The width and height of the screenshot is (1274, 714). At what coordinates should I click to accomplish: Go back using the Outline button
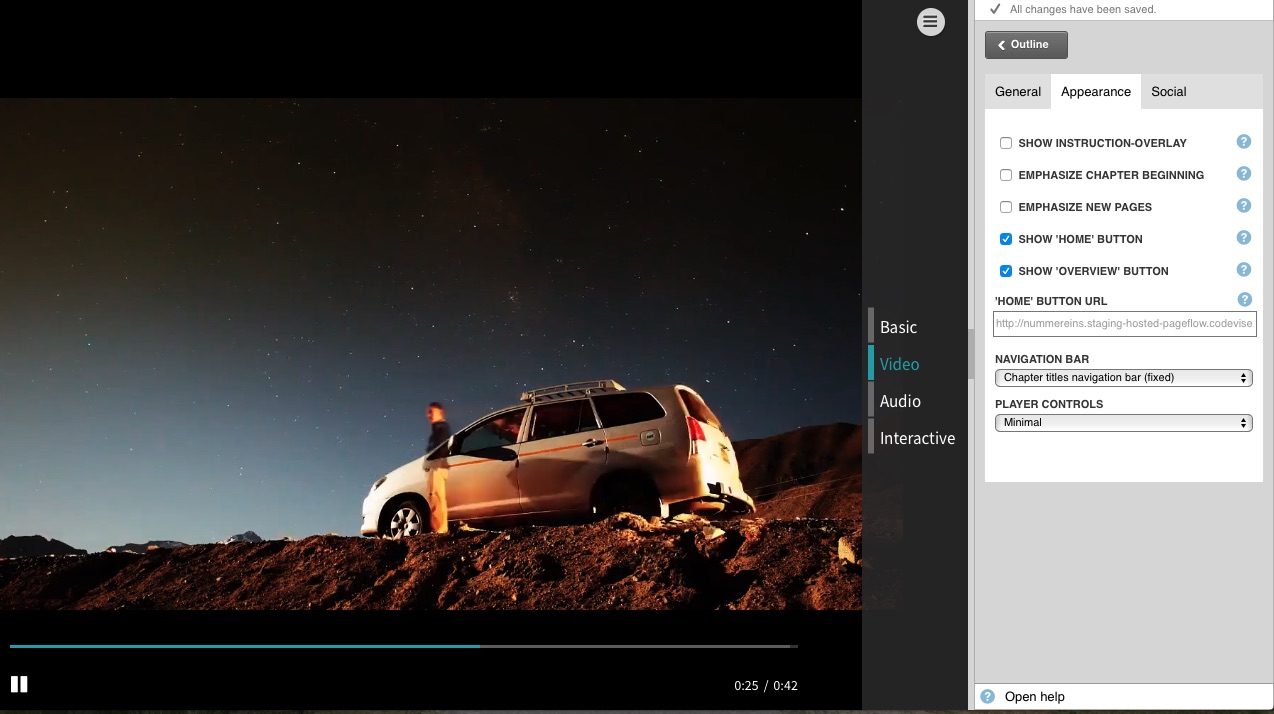coord(1026,45)
